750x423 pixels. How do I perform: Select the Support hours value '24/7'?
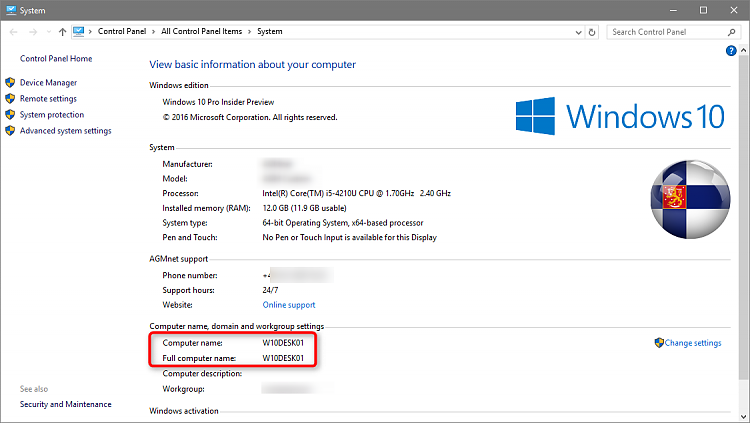coord(270,290)
